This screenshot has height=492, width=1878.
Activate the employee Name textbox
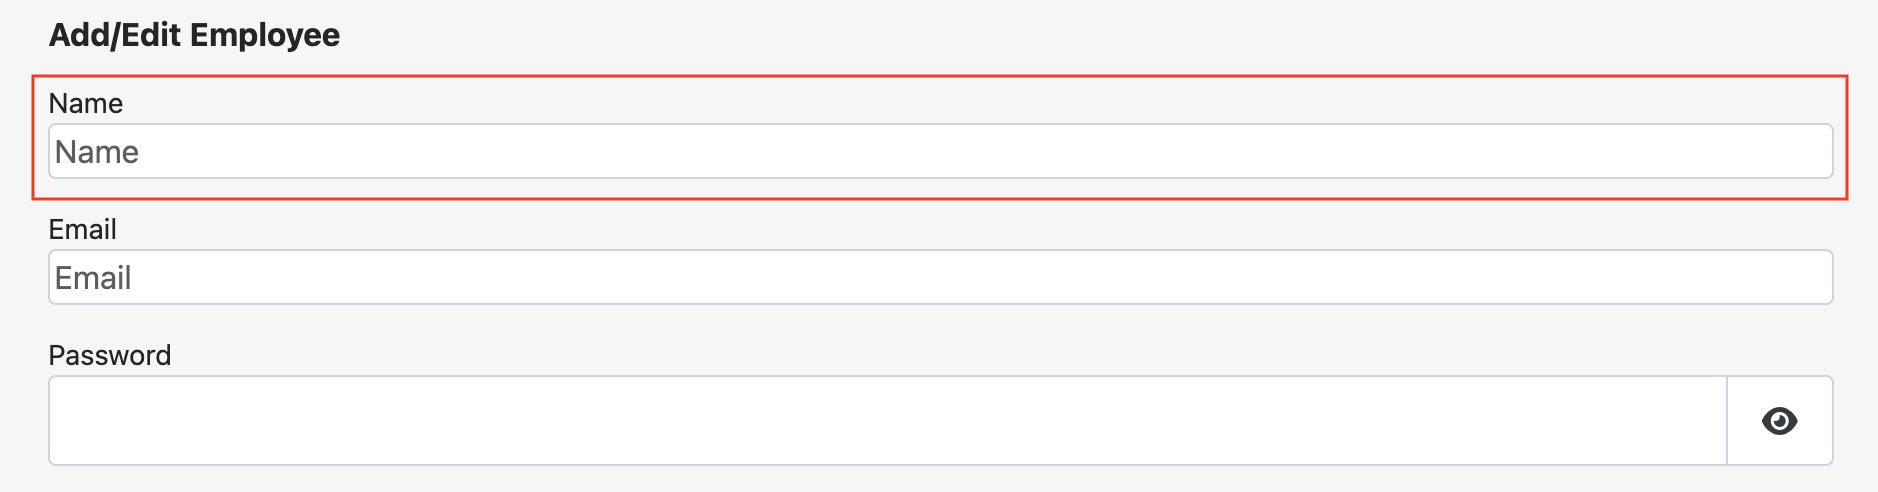coord(940,152)
